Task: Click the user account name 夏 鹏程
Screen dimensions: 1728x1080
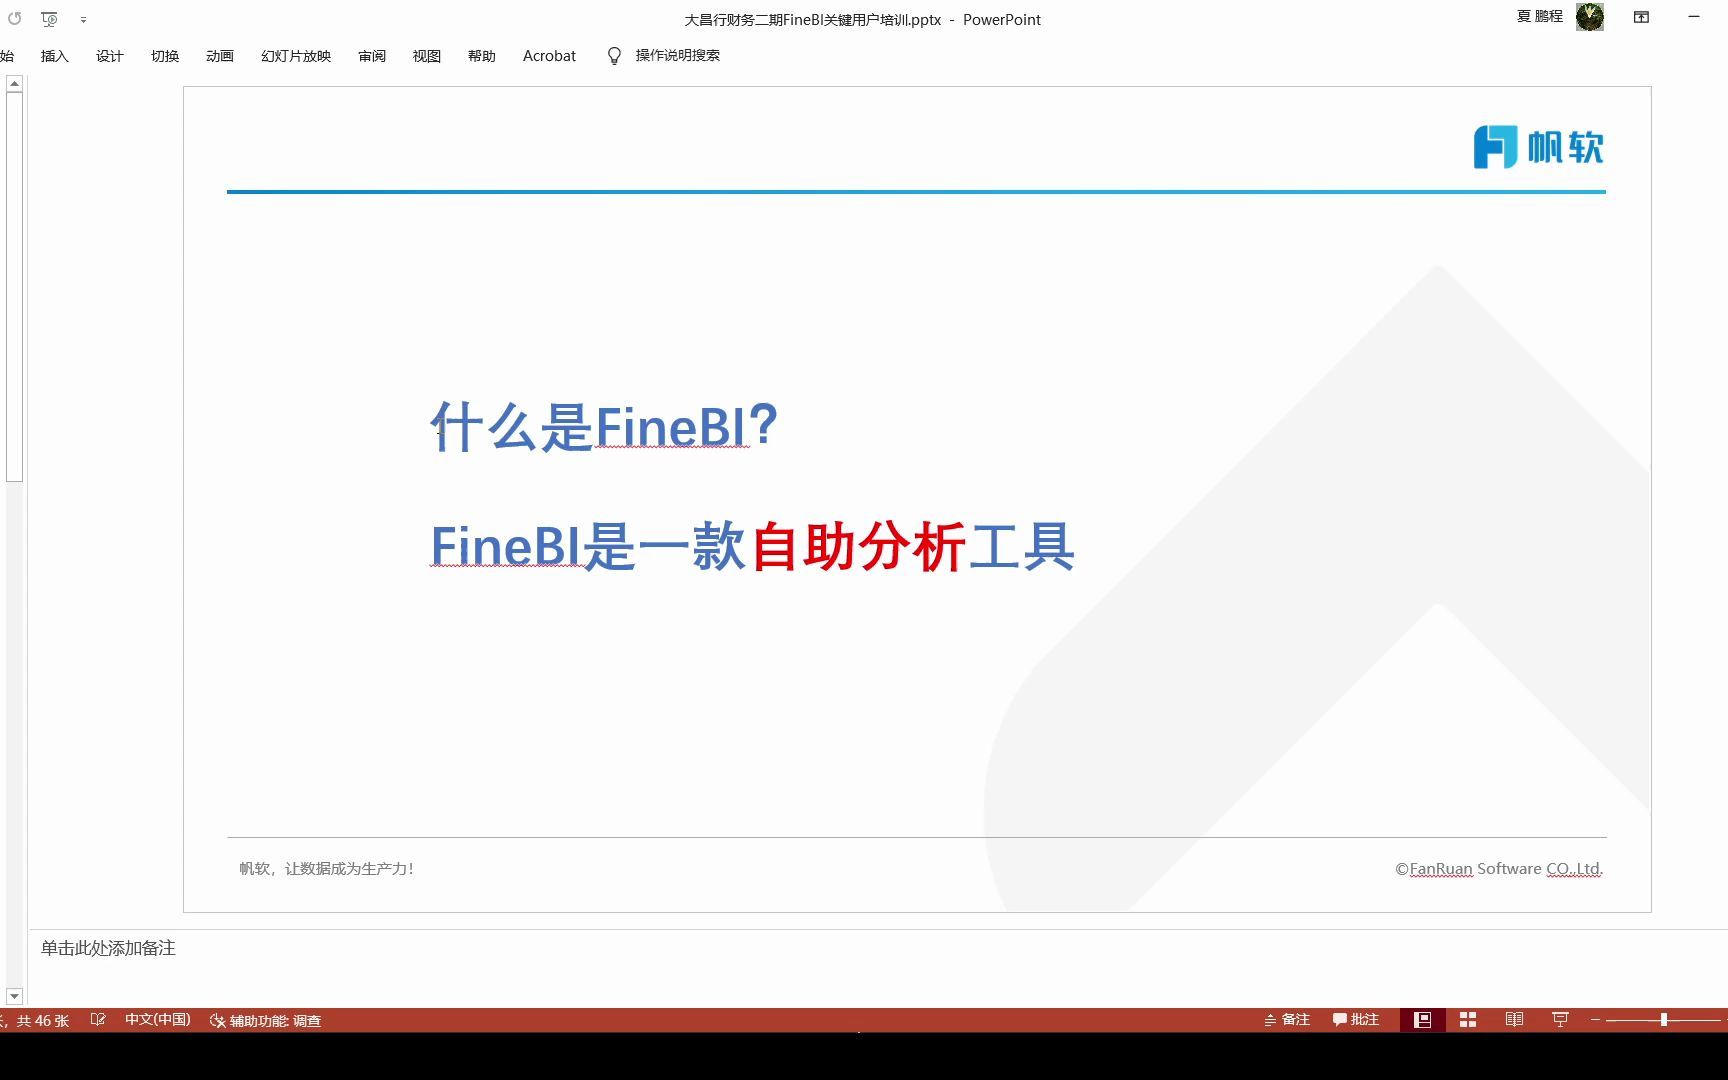Action: tap(1539, 16)
